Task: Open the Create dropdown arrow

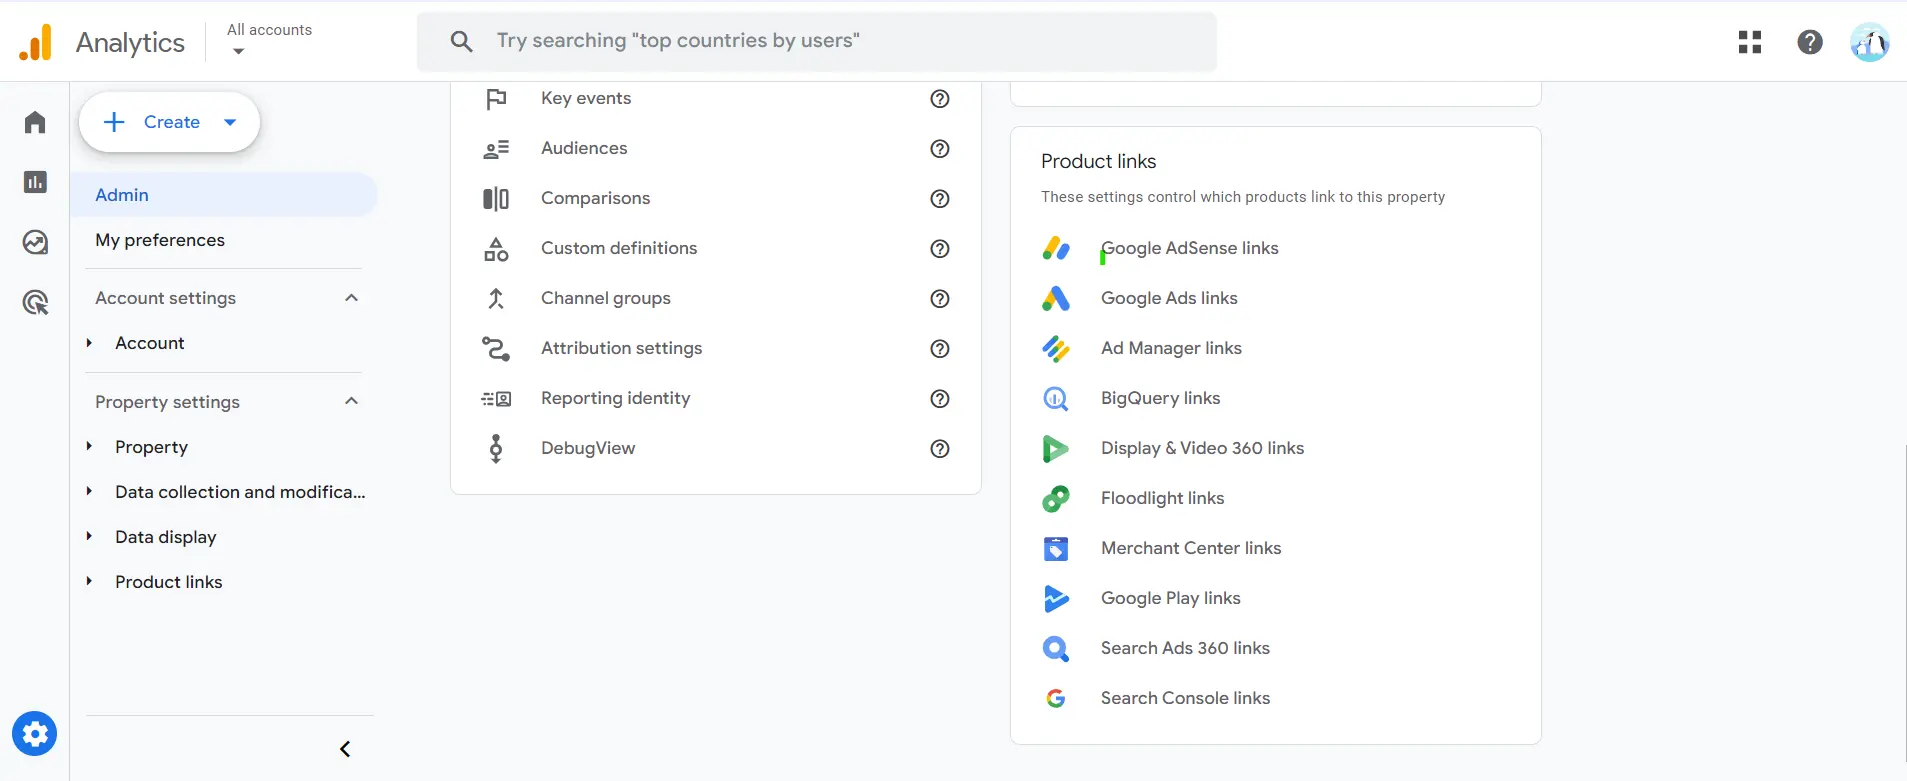Action: 230,122
